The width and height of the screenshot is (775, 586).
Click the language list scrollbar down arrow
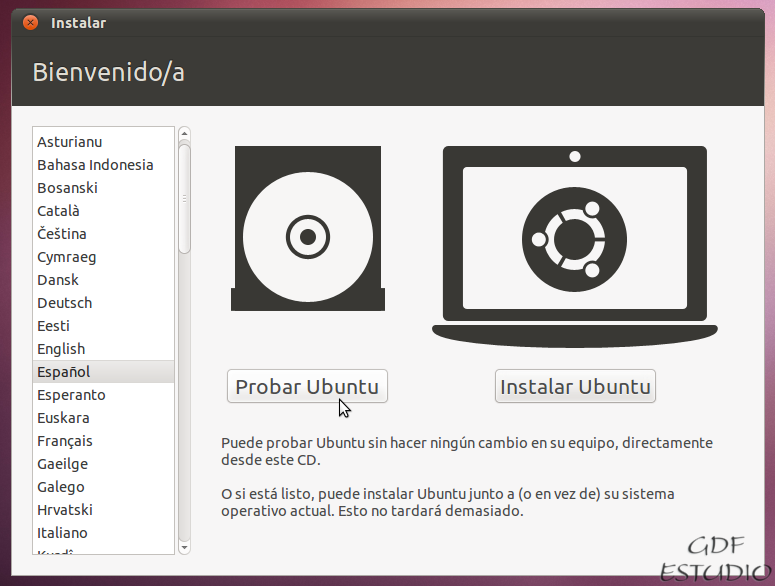tap(184, 547)
